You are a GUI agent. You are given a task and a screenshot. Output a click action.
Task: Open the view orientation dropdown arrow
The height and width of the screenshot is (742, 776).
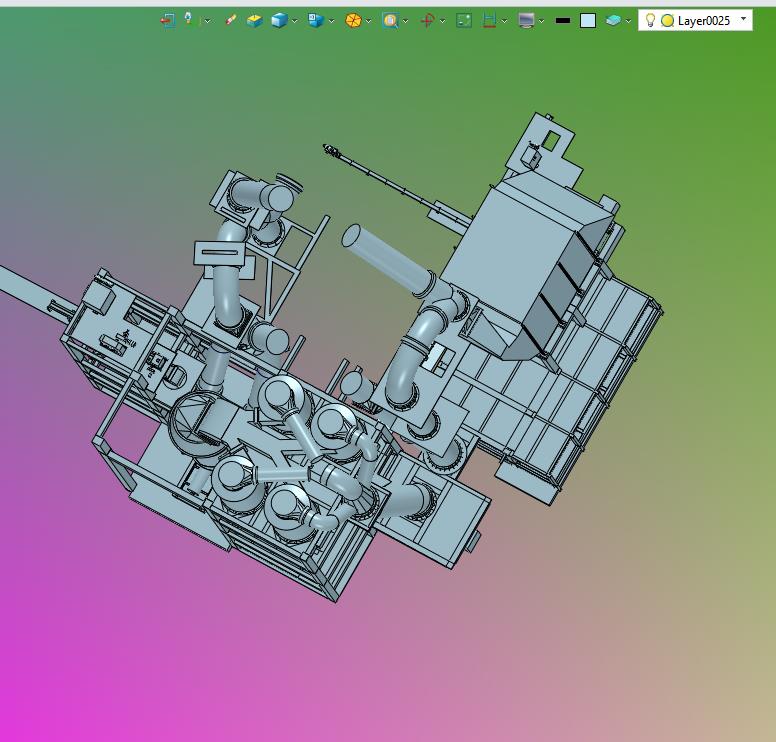[332, 21]
